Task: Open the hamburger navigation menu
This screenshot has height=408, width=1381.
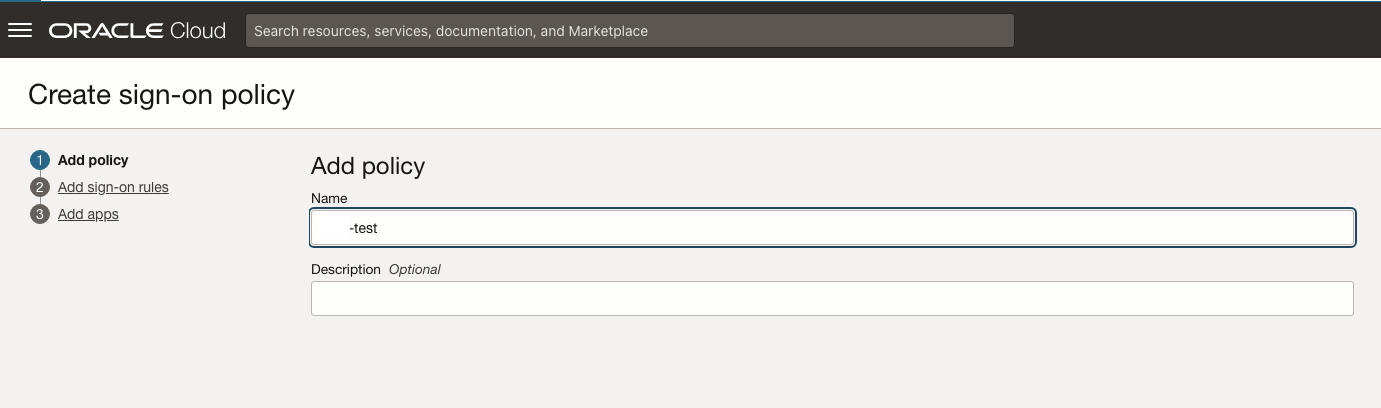Action: pos(20,30)
